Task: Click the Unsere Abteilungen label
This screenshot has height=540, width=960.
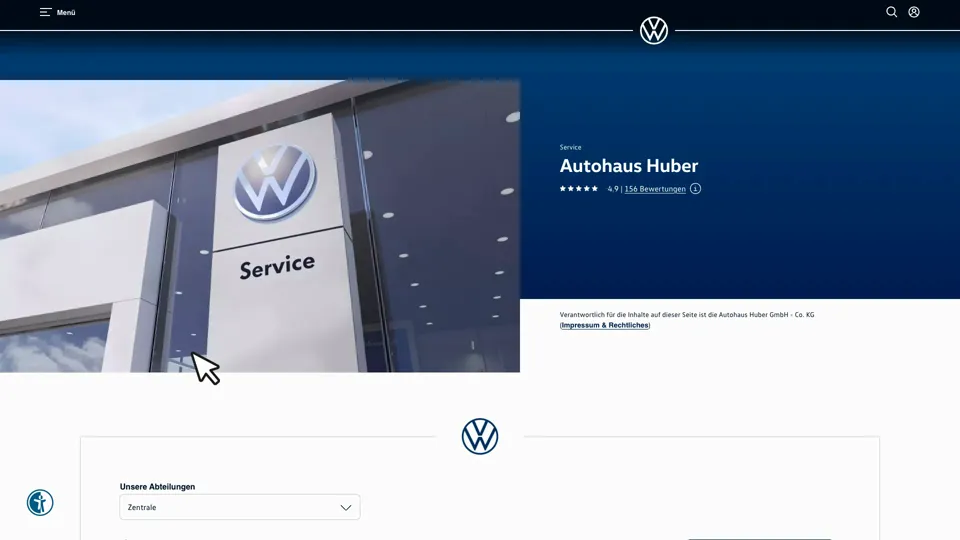Action: [157, 487]
